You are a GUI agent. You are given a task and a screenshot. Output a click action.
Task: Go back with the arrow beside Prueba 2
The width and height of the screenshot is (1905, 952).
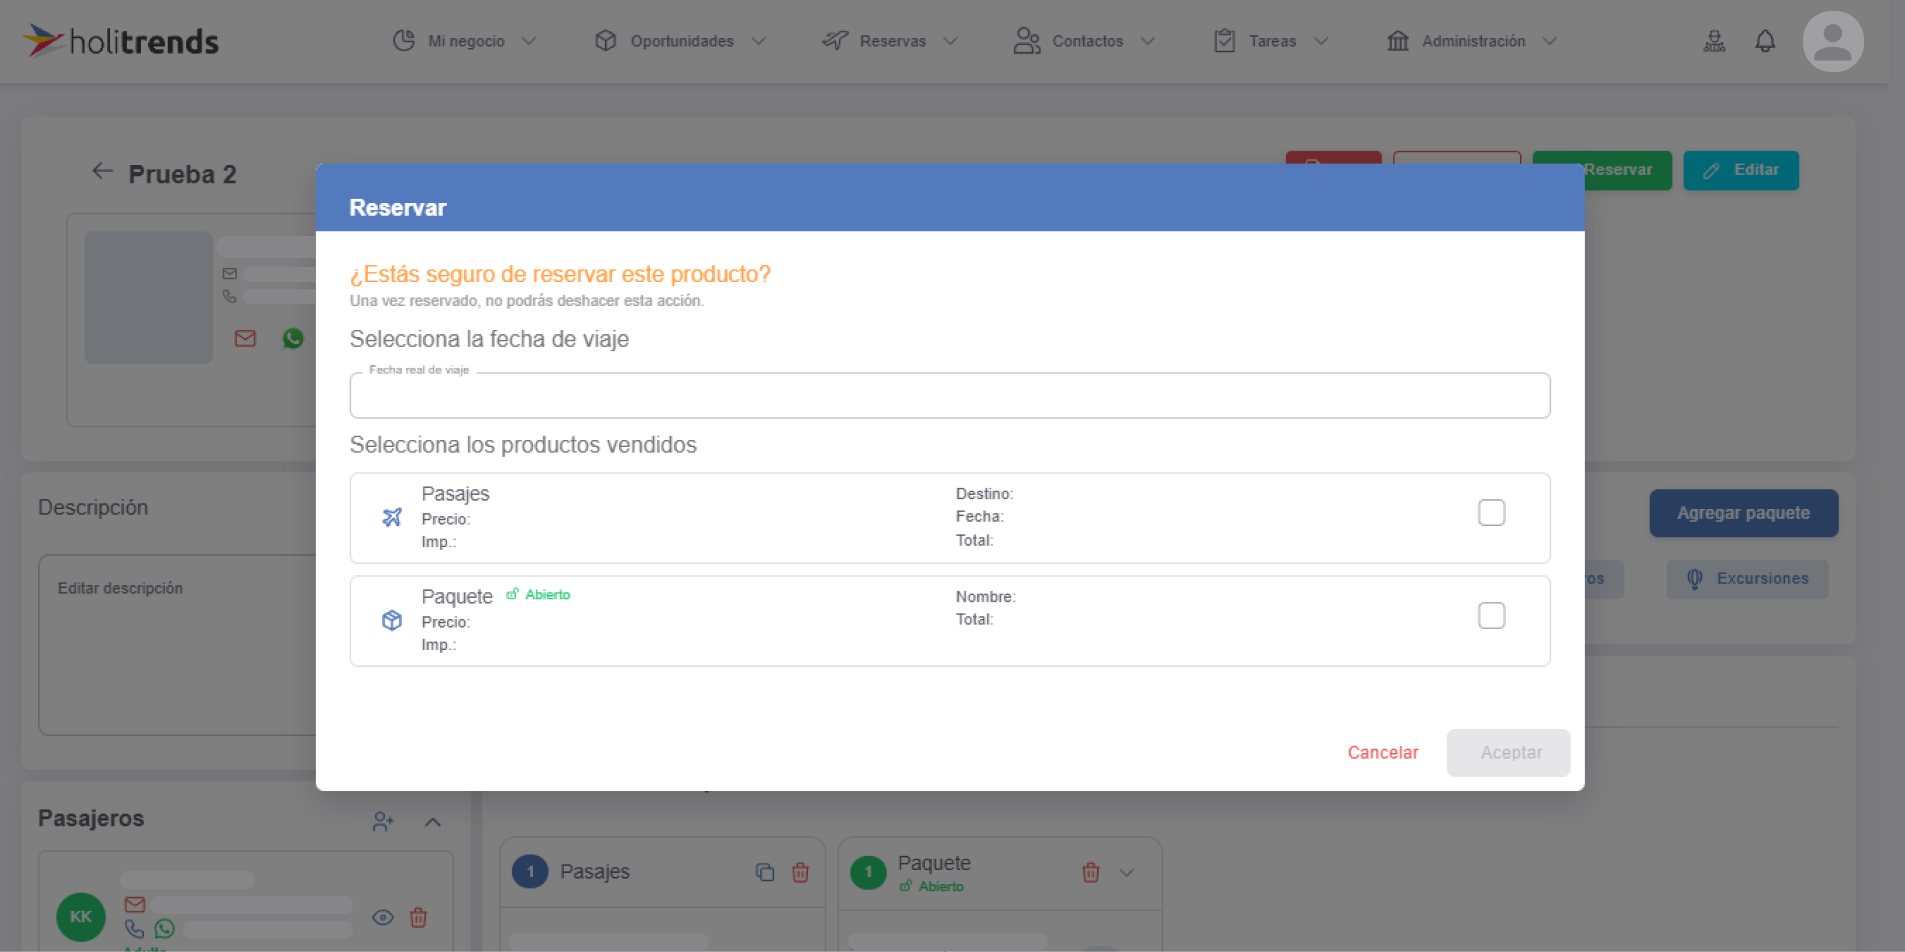tap(102, 171)
